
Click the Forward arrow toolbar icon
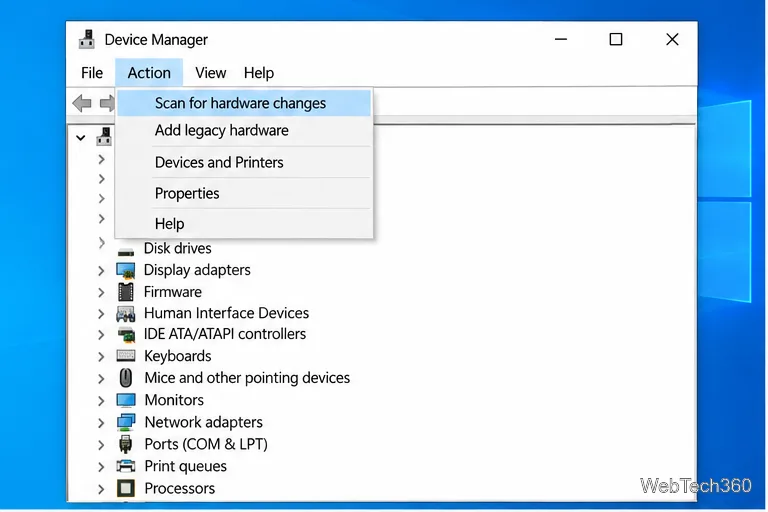[107, 103]
